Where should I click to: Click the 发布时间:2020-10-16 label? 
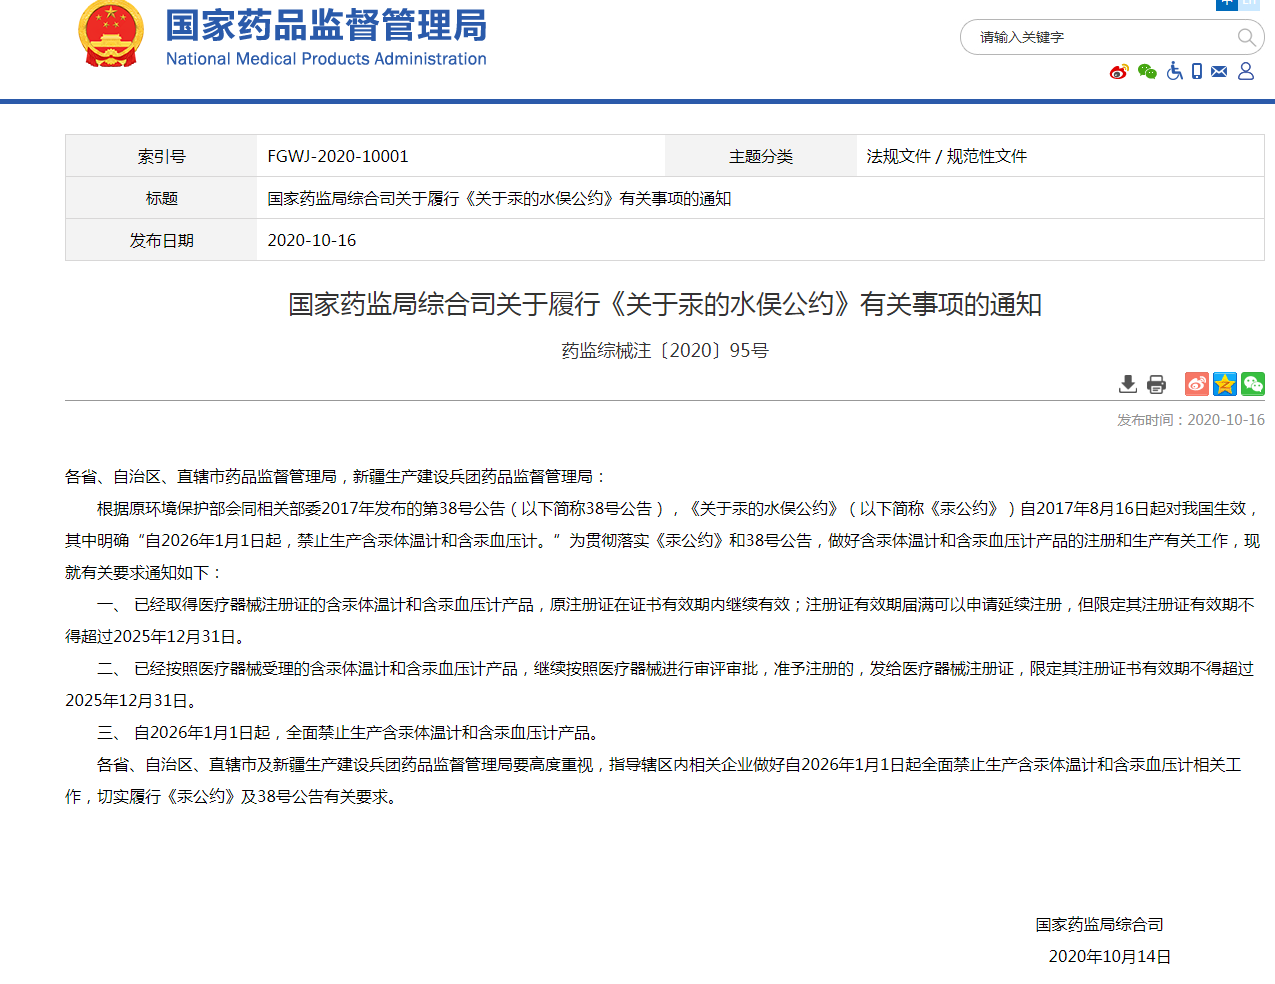point(1191,420)
